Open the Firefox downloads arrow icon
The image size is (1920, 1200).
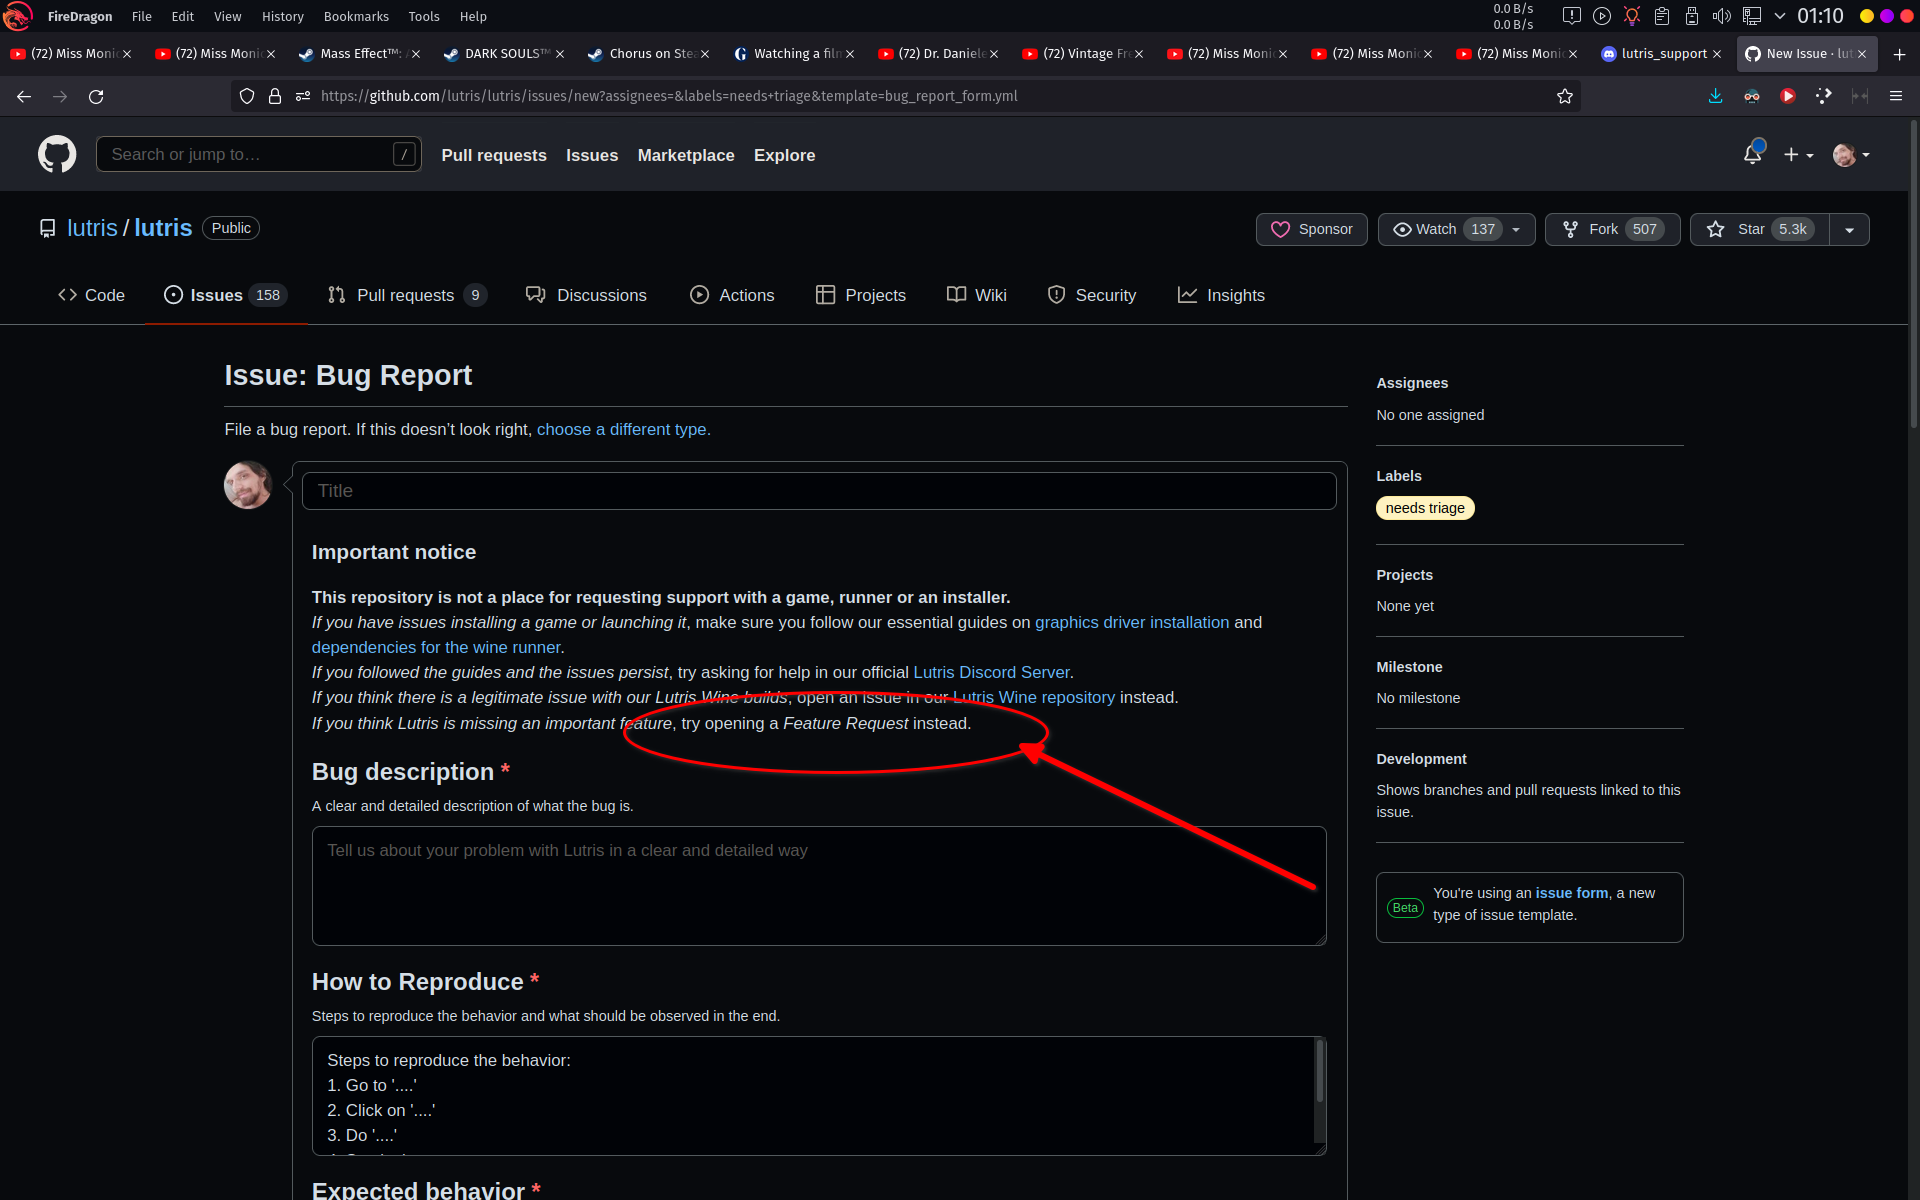pos(1715,96)
